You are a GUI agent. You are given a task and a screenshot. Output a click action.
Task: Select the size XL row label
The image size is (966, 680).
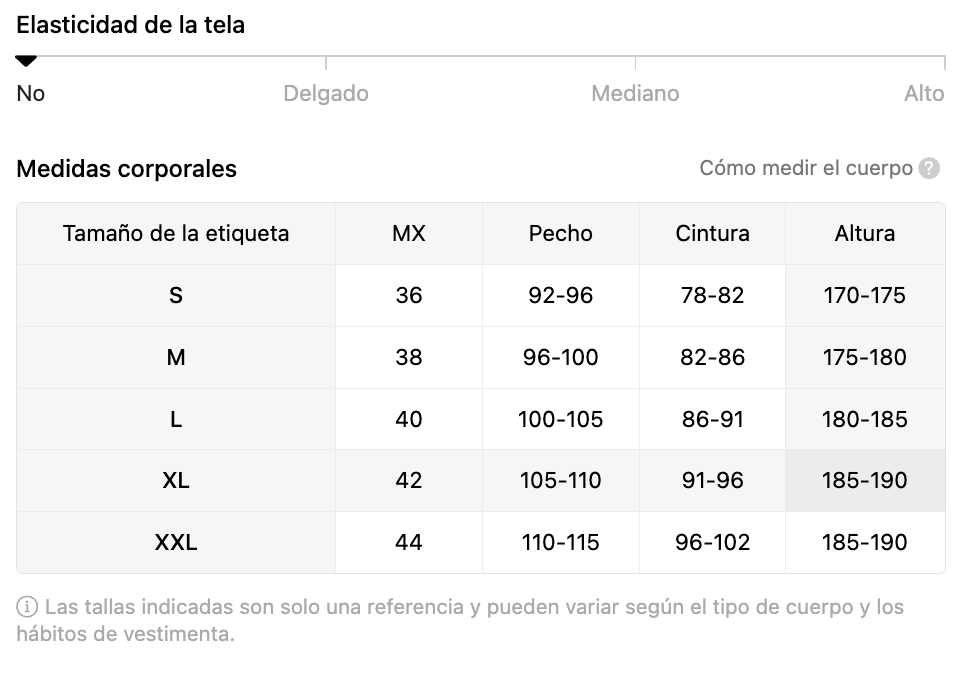(176, 480)
